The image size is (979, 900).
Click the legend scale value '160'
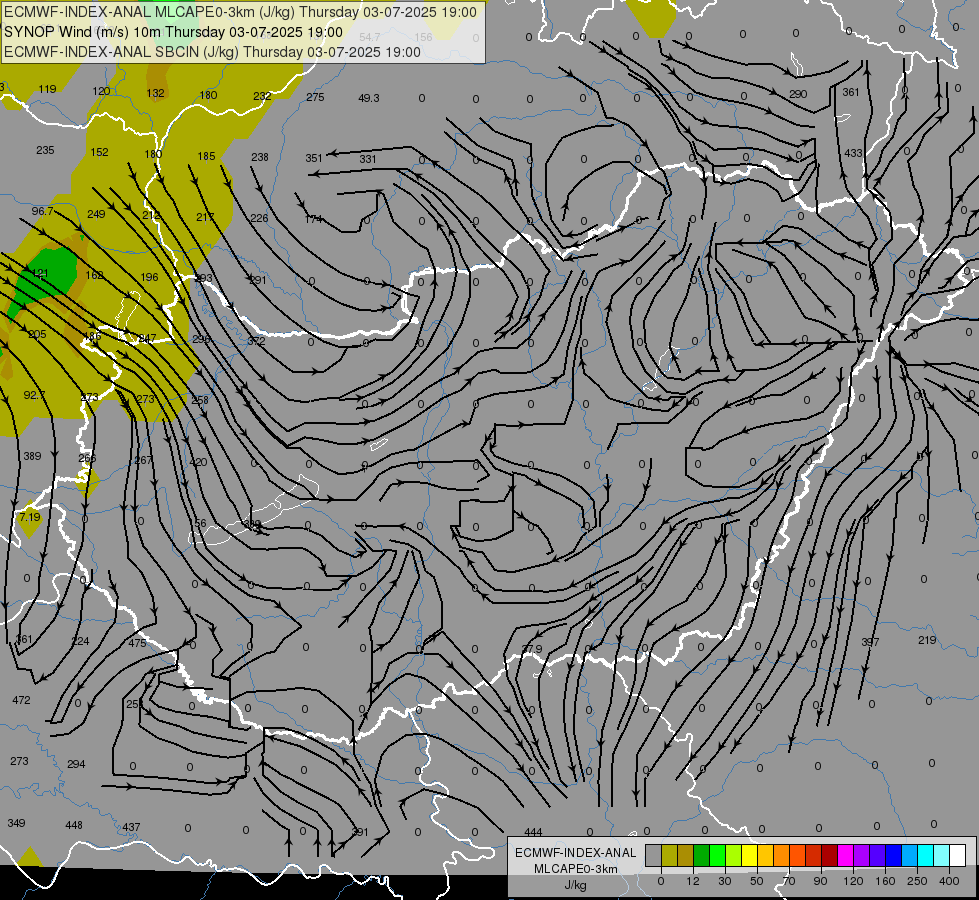pyautogui.click(x=885, y=881)
